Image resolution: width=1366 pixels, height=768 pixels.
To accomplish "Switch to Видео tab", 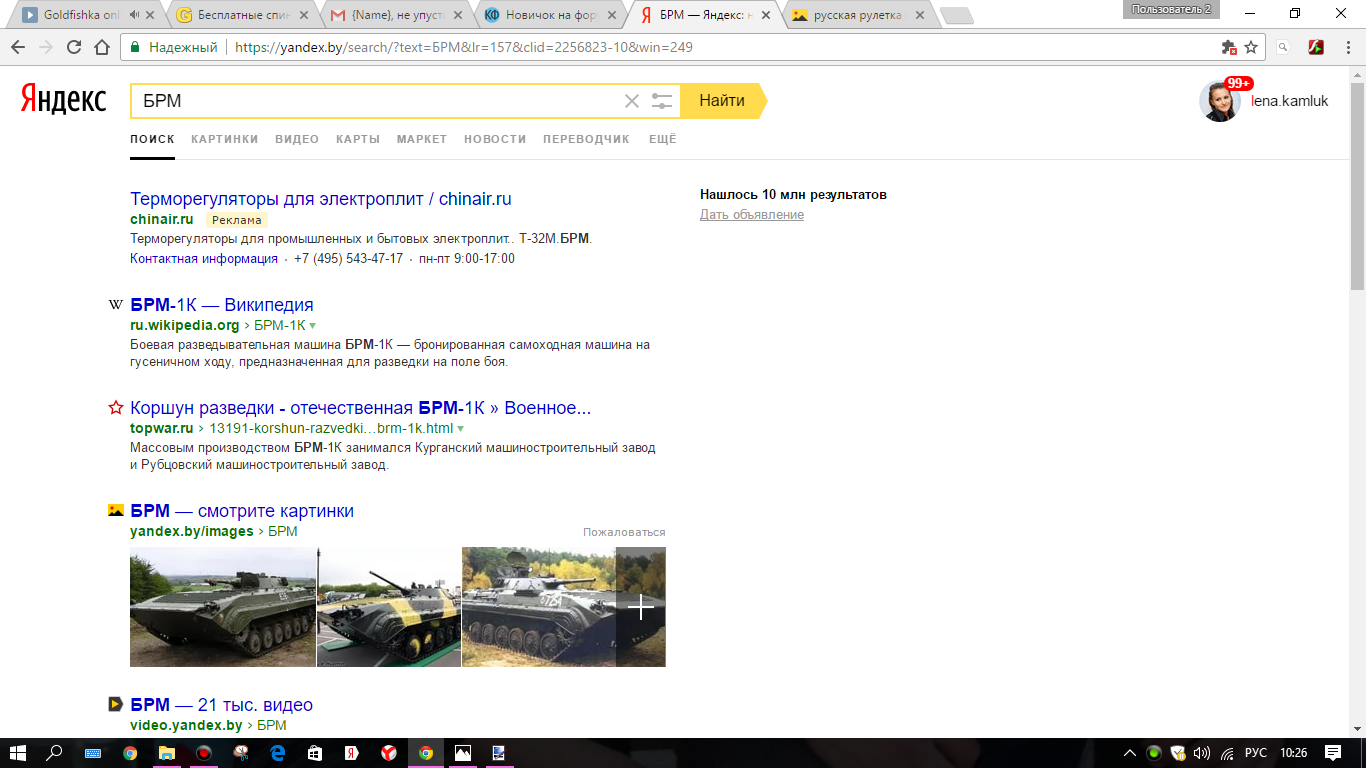I will coord(297,139).
